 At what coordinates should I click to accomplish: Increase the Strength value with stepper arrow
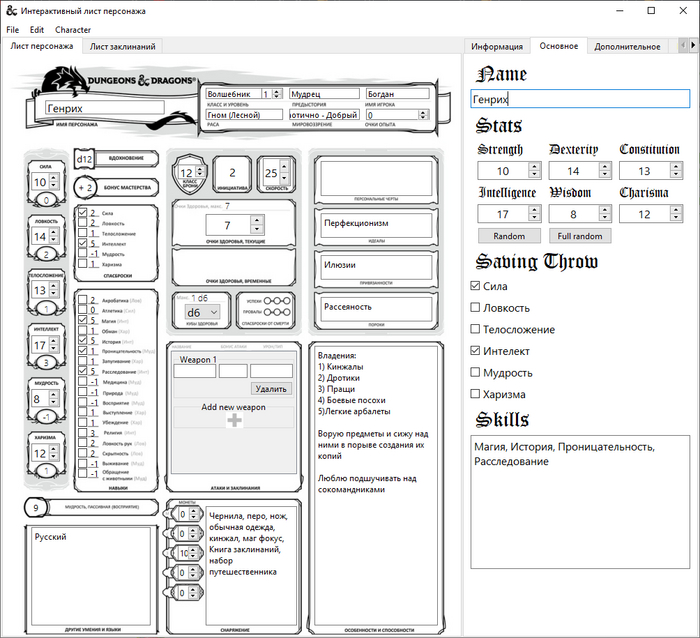point(534,167)
